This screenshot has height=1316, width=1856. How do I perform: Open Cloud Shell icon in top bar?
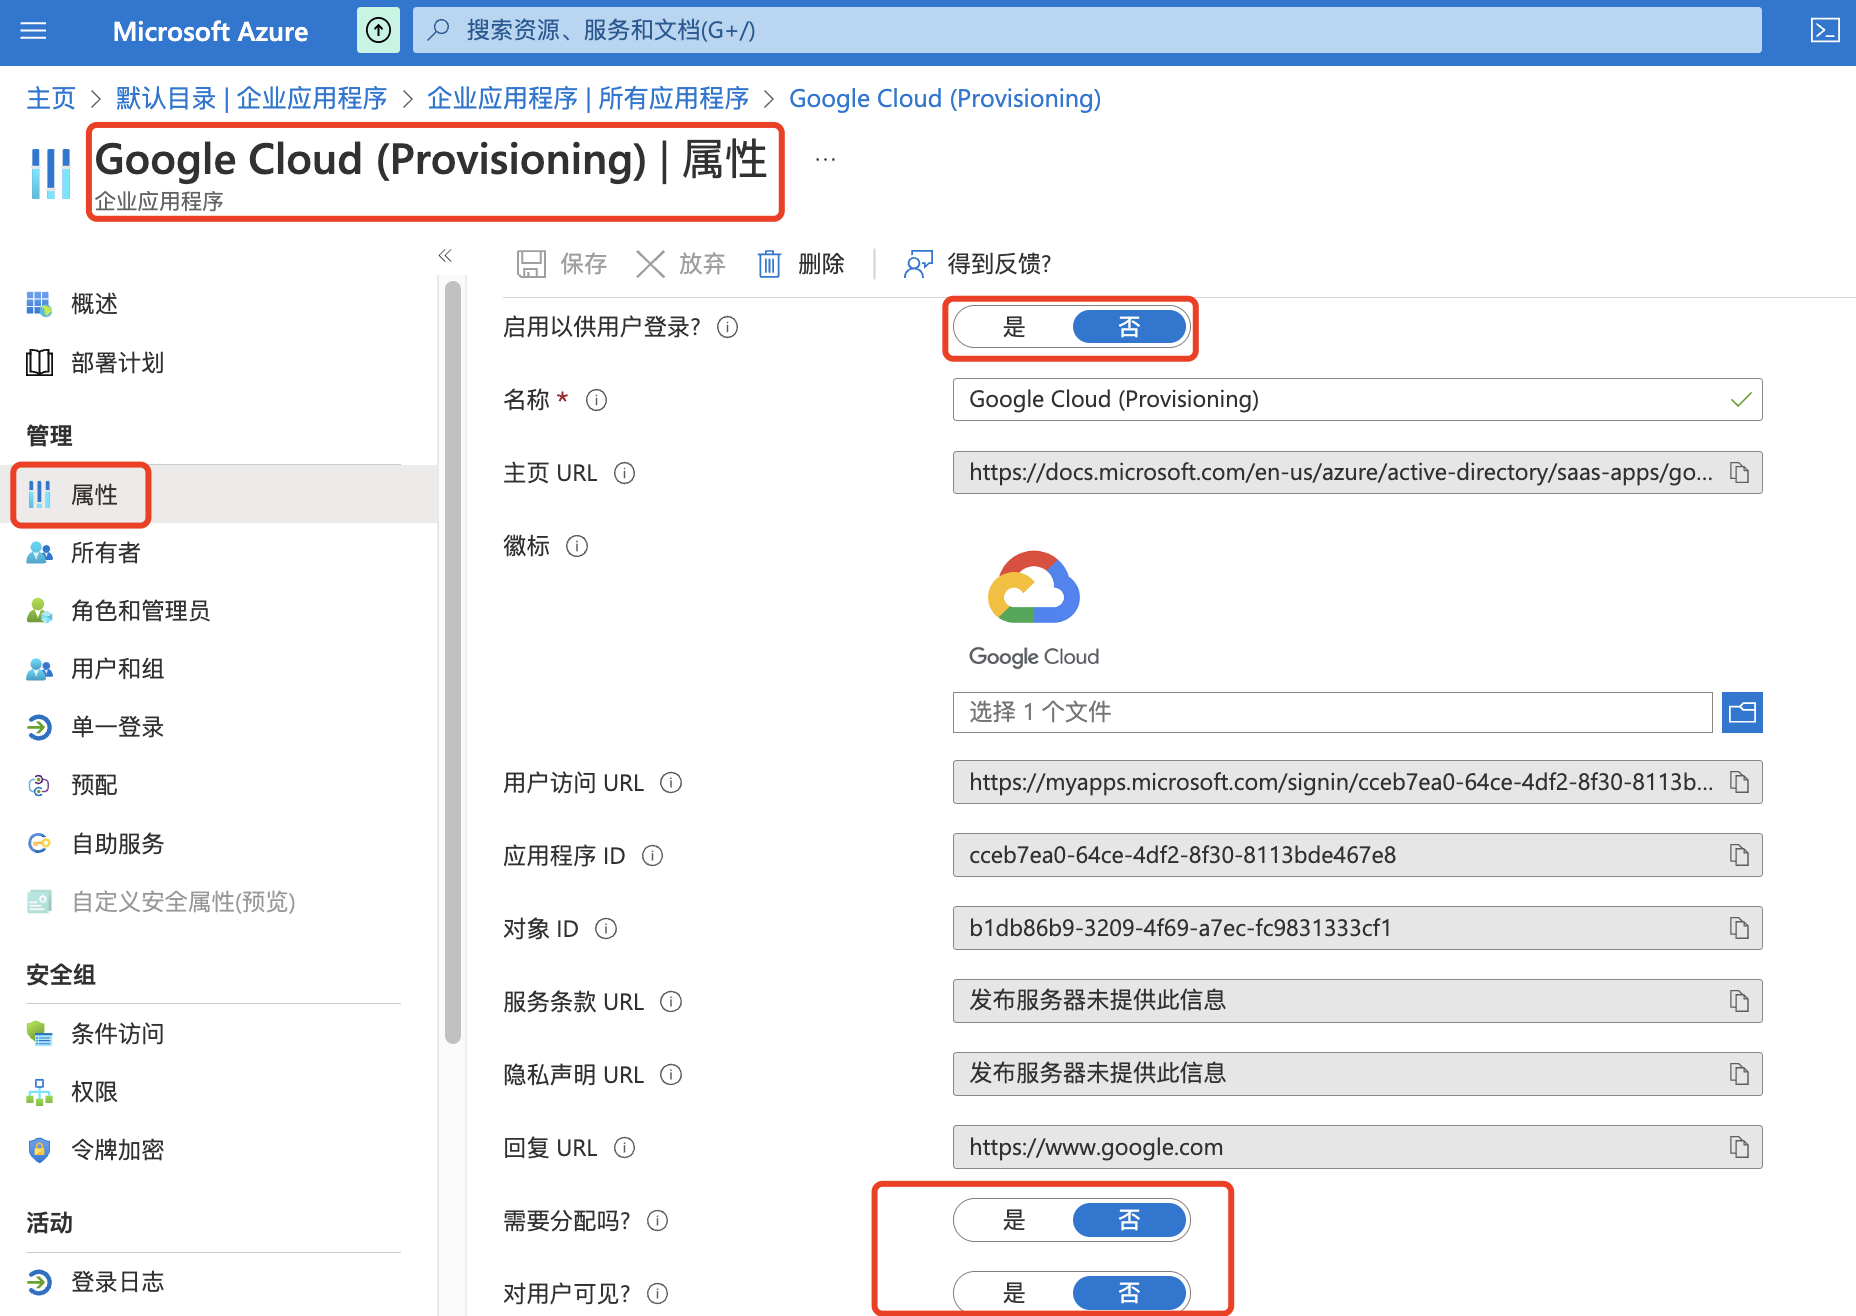coord(1825,31)
